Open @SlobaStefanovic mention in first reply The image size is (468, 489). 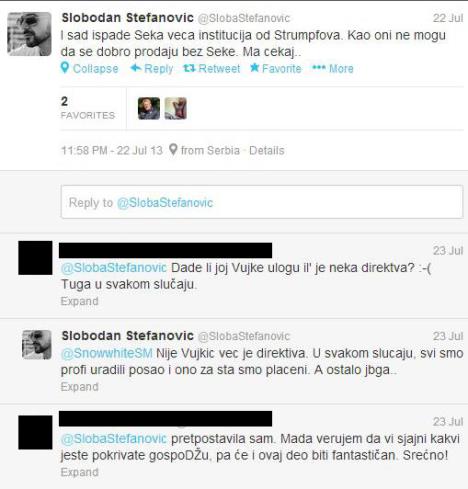(114, 268)
